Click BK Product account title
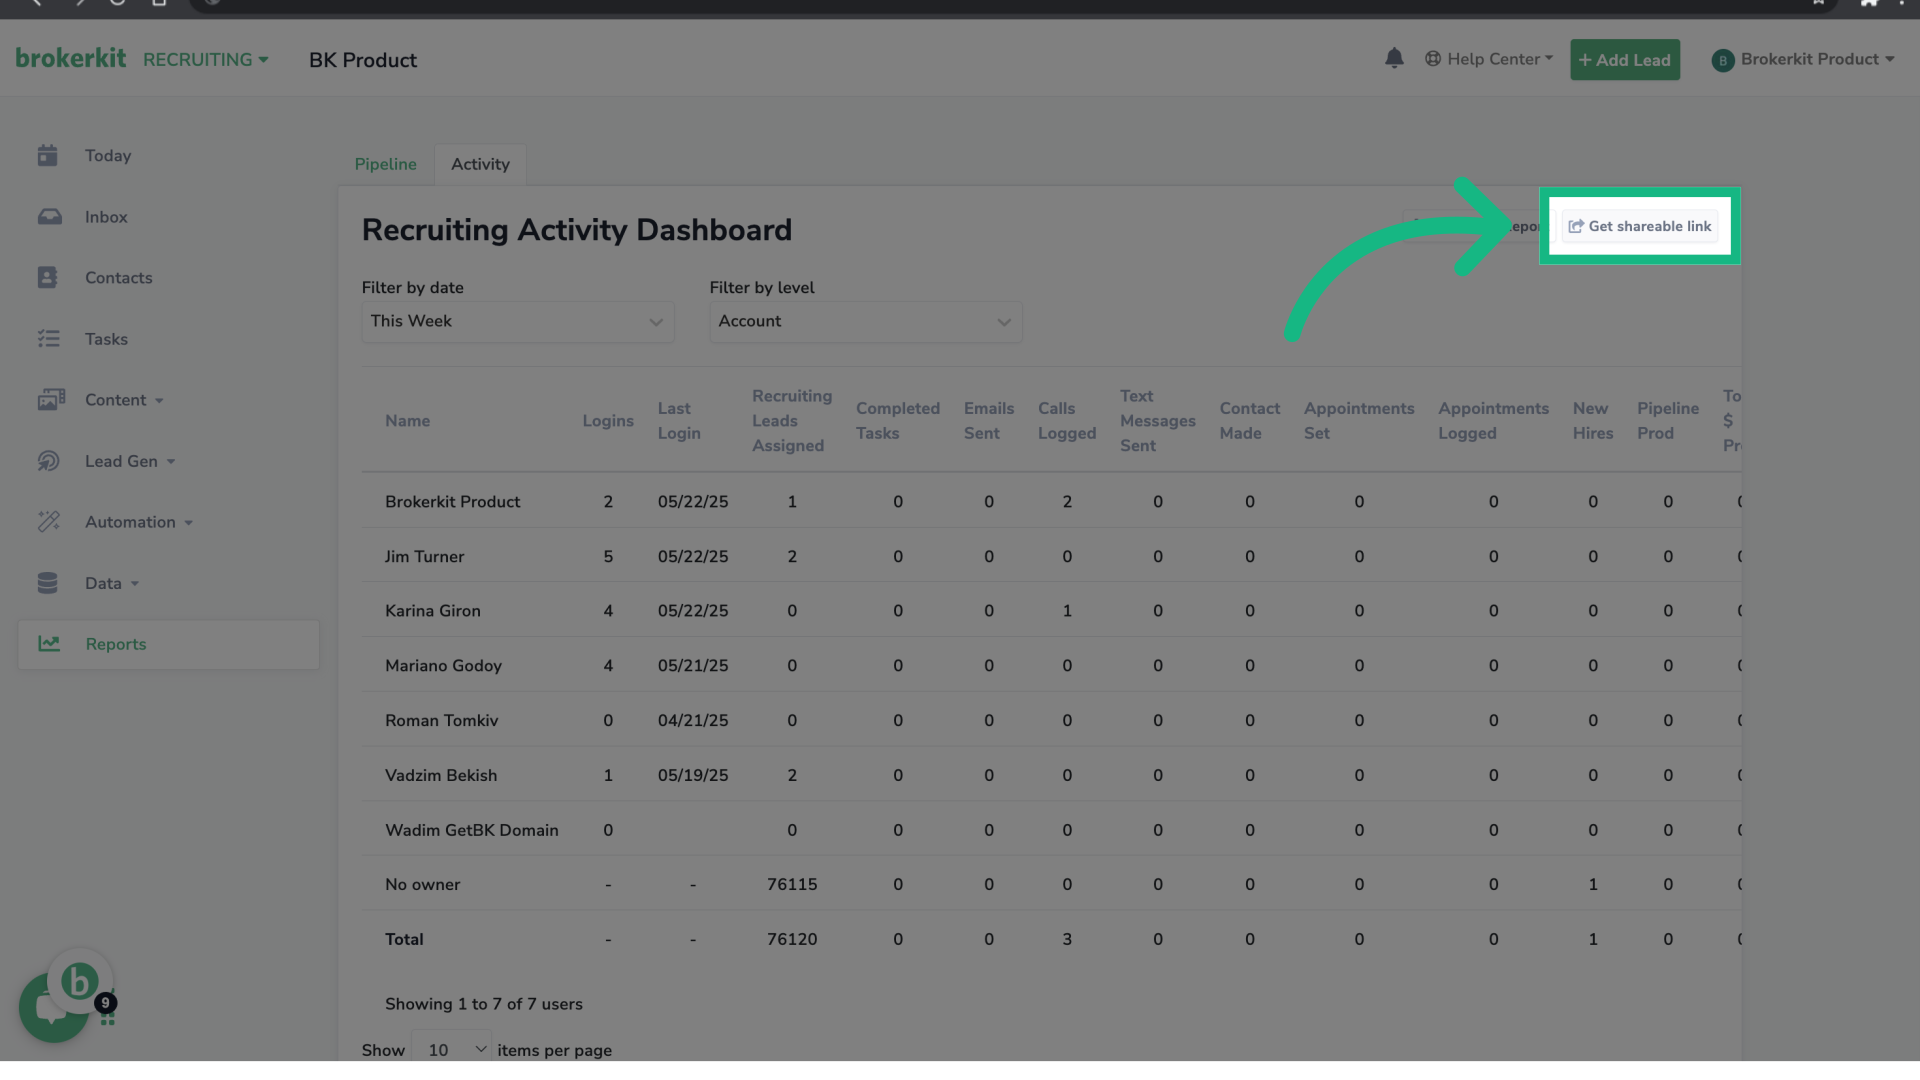Screen dimensions: 1920x1080 click(363, 60)
